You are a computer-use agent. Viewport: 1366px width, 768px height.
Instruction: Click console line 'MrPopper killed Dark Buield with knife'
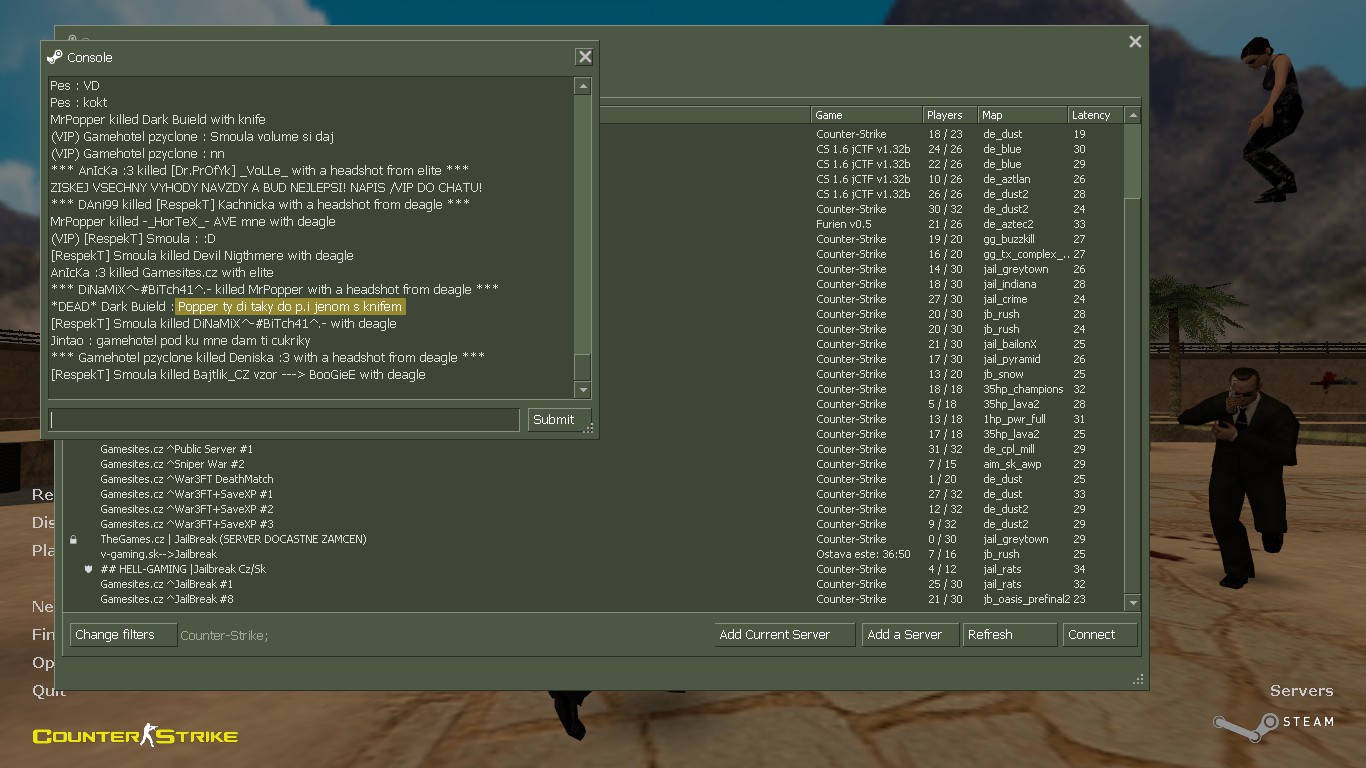pyautogui.click(x=158, y=120)
